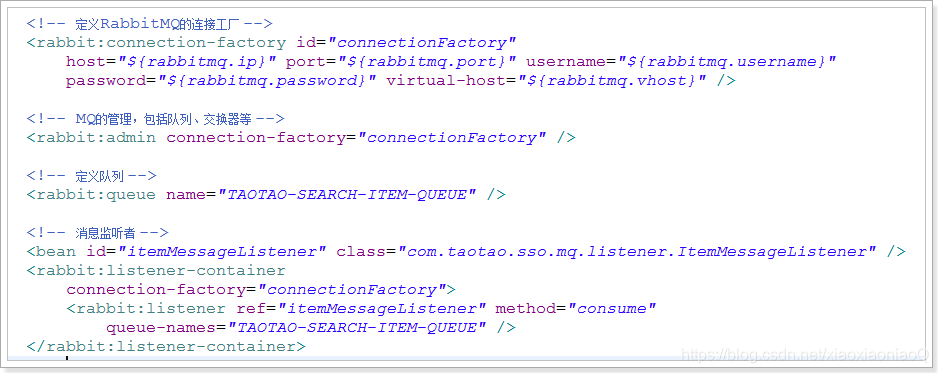The height and width of the screenshot is (373, 938).
Task: Select the rabbit:admin tag name
Action: click(96, 138)
